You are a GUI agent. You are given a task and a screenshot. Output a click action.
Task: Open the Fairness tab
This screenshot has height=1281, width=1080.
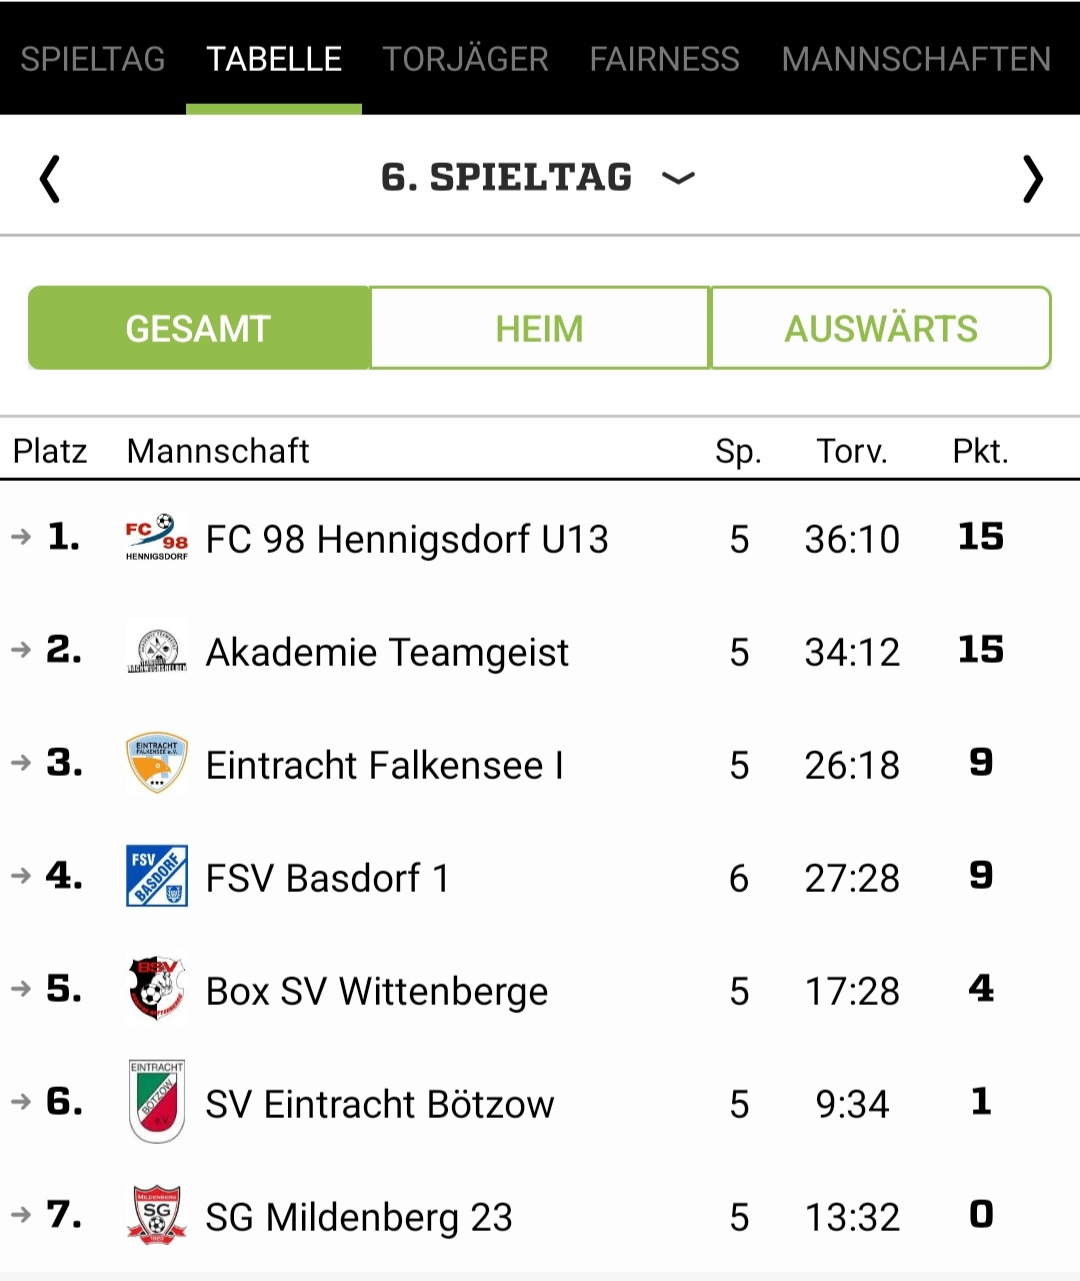[x=664, y=59]
